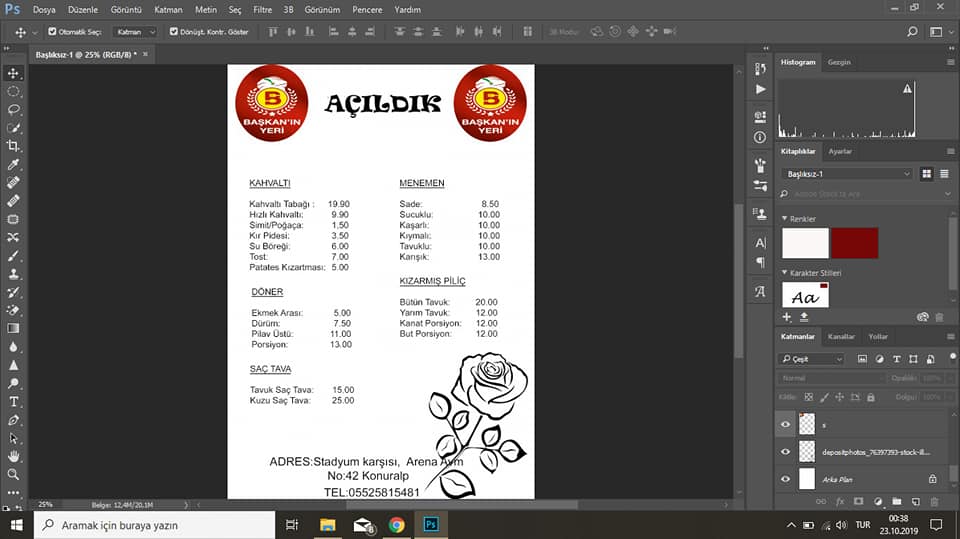Open status bar info arrow menu
The width and height of the screenshot is (960, 539).
click(186, 505)
